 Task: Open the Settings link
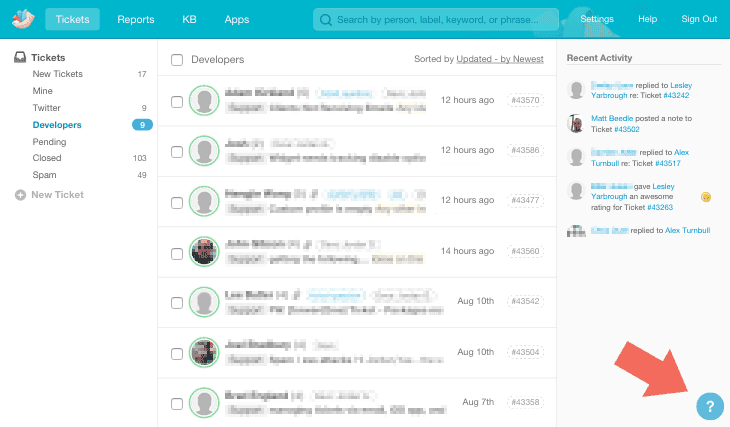[597, 19]
